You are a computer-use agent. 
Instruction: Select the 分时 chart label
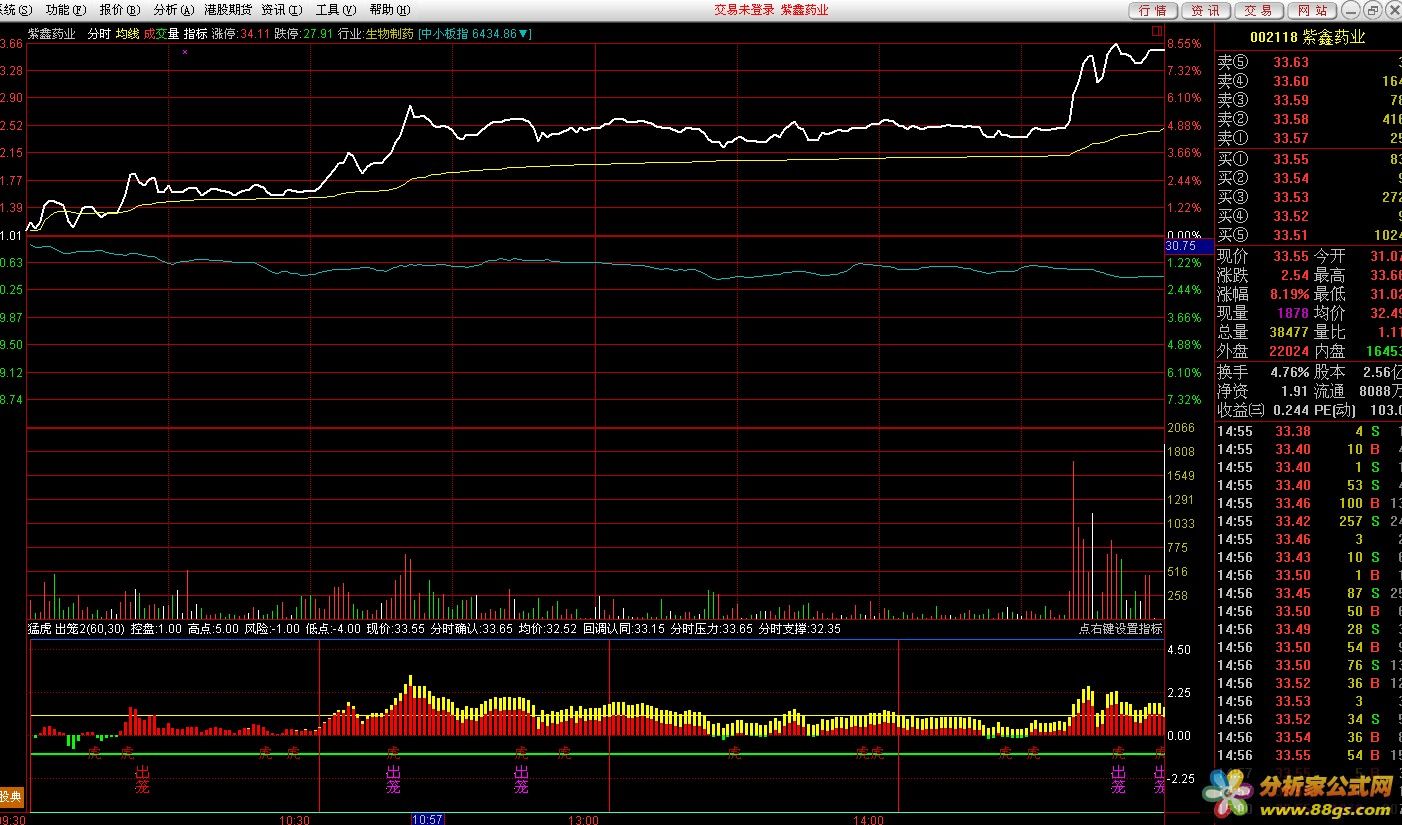(99, 33)
